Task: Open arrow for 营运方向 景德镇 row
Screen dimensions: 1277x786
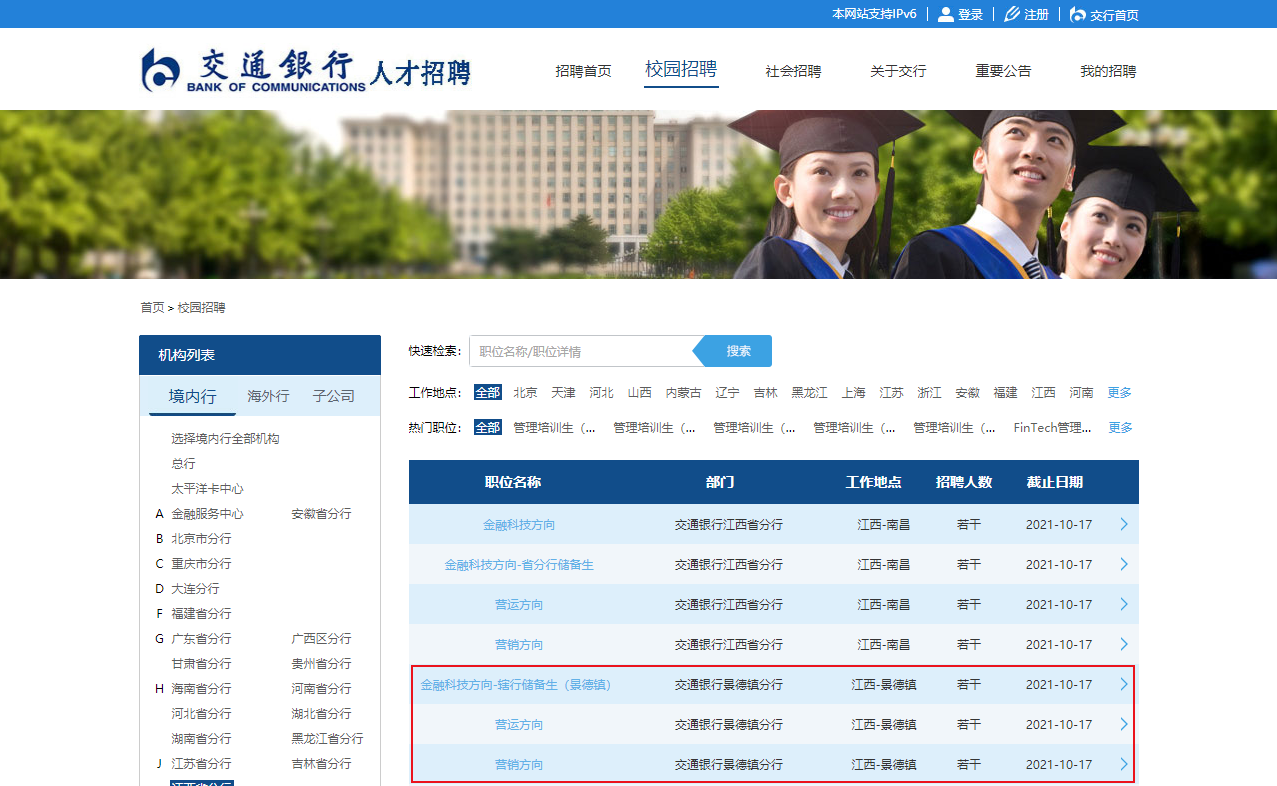Action: [1124, 724]
